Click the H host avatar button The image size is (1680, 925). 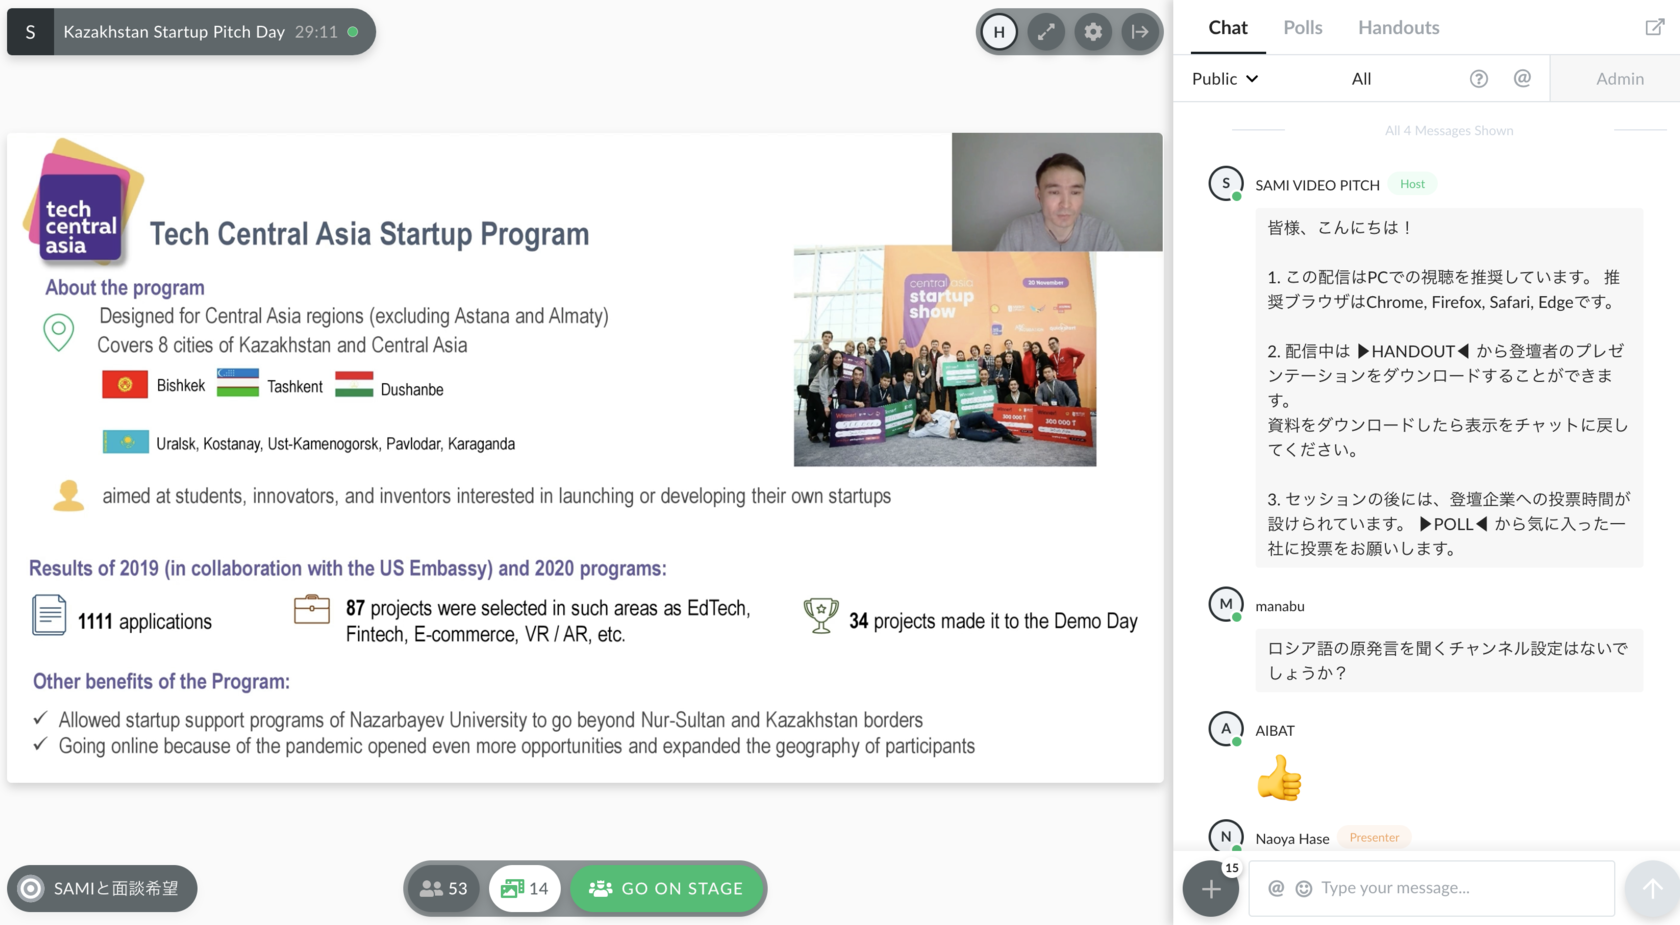(x=999, y=32)
